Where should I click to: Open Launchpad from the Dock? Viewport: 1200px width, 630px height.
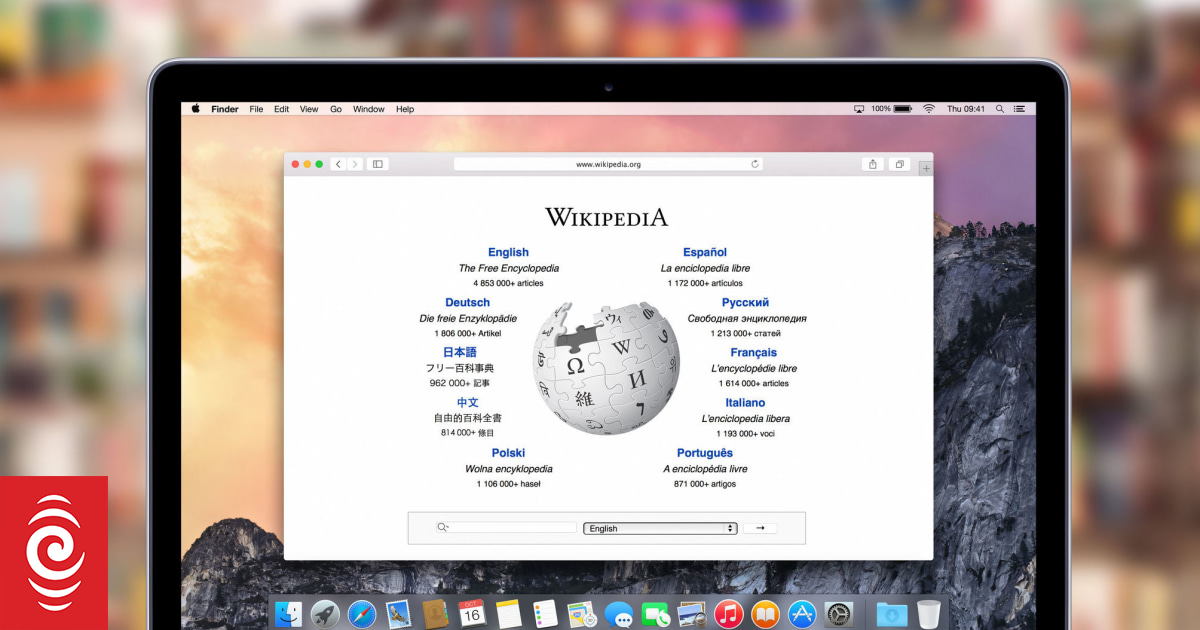pos(323,613)
